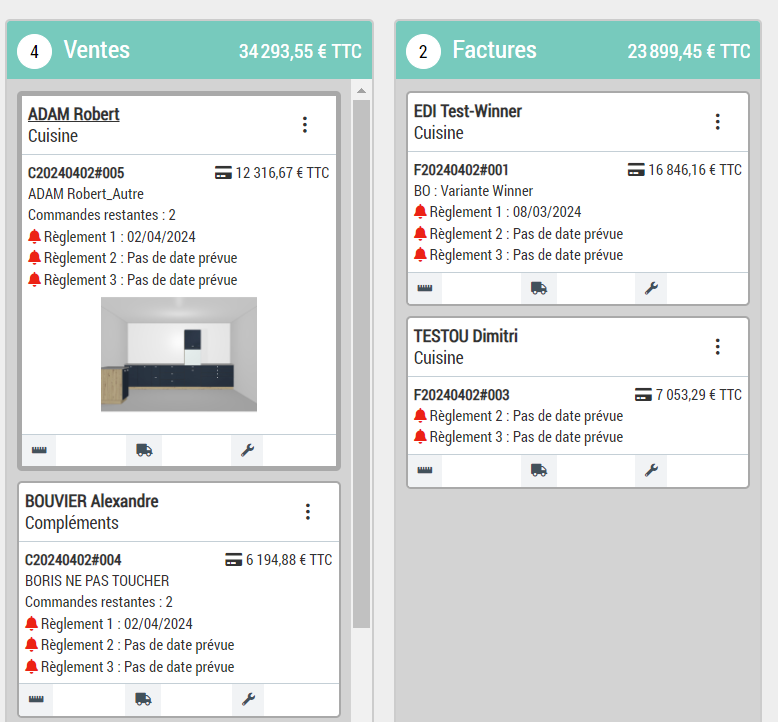Screen dimensions: 778x722
Task: Click wrench icon on TESTOU Dimitri card
Action: (651, 470)
